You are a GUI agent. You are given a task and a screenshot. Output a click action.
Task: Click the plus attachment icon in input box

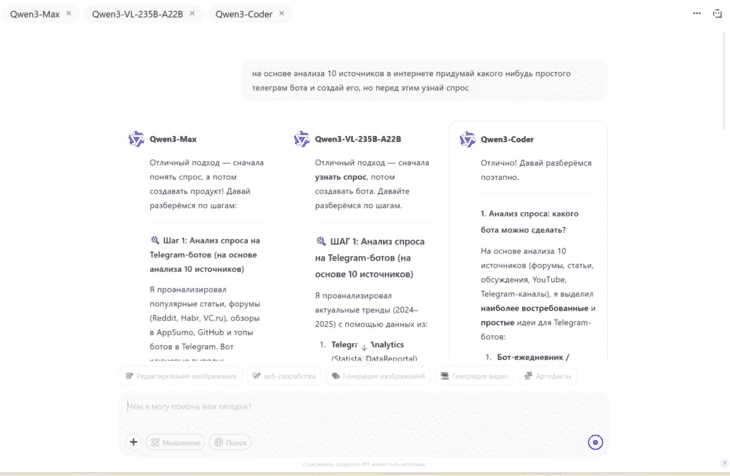tap(133, 442)
